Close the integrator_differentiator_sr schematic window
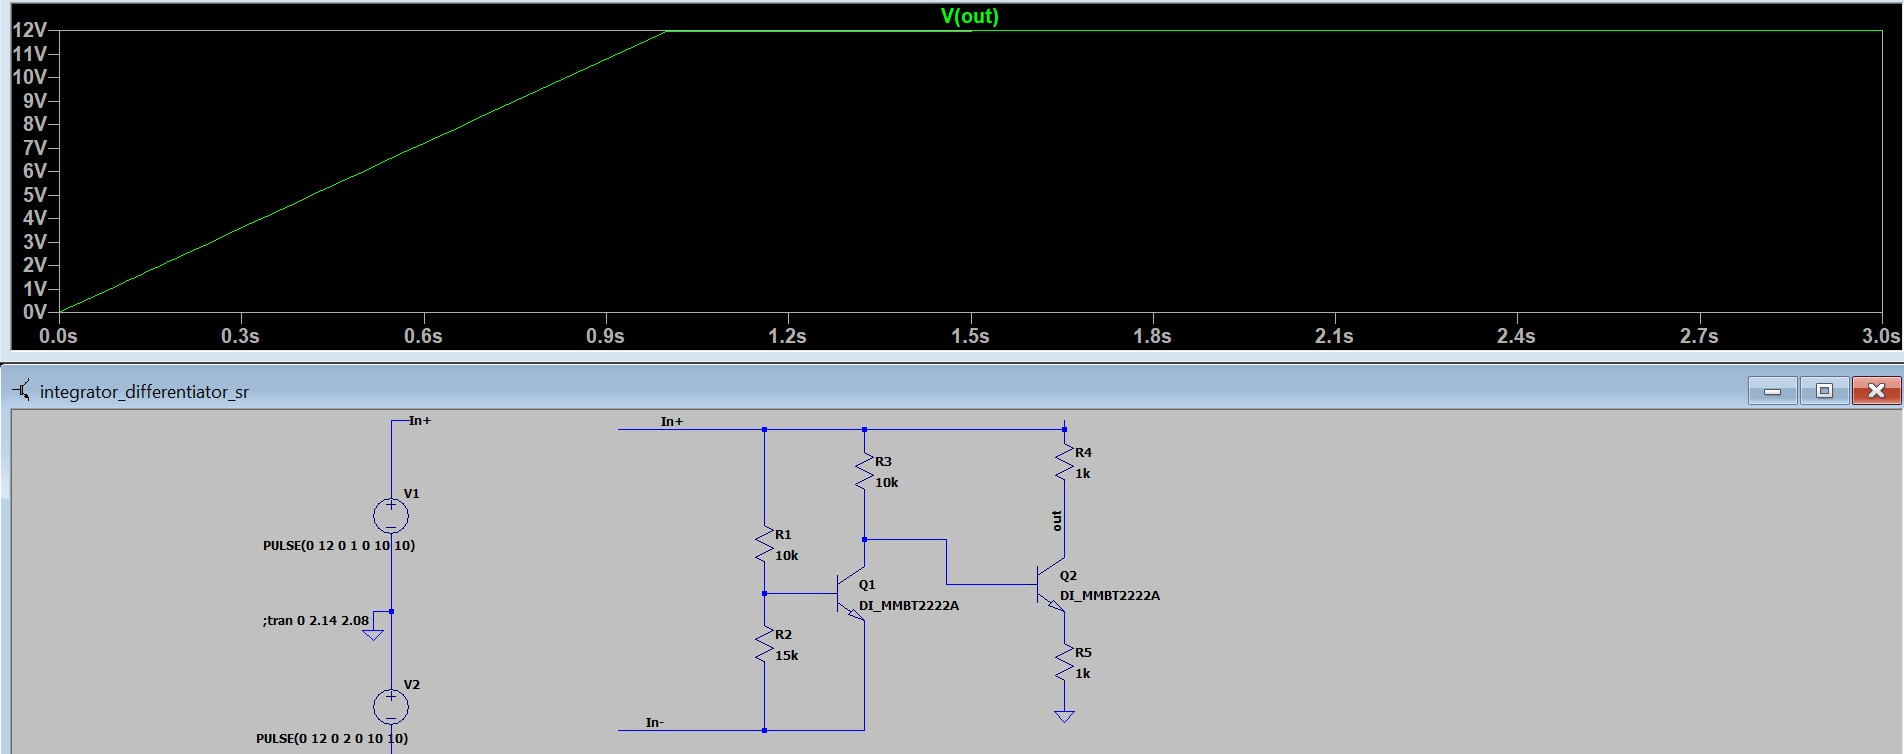The width and height of the screenshot is (1904, 754). 1876,391
